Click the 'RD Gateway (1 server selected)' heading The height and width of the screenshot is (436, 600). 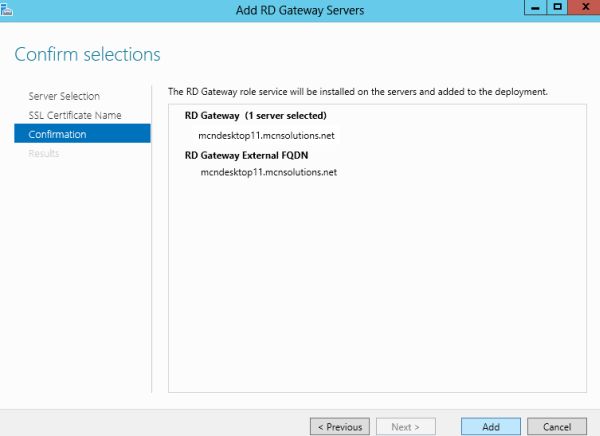point(256,116)
